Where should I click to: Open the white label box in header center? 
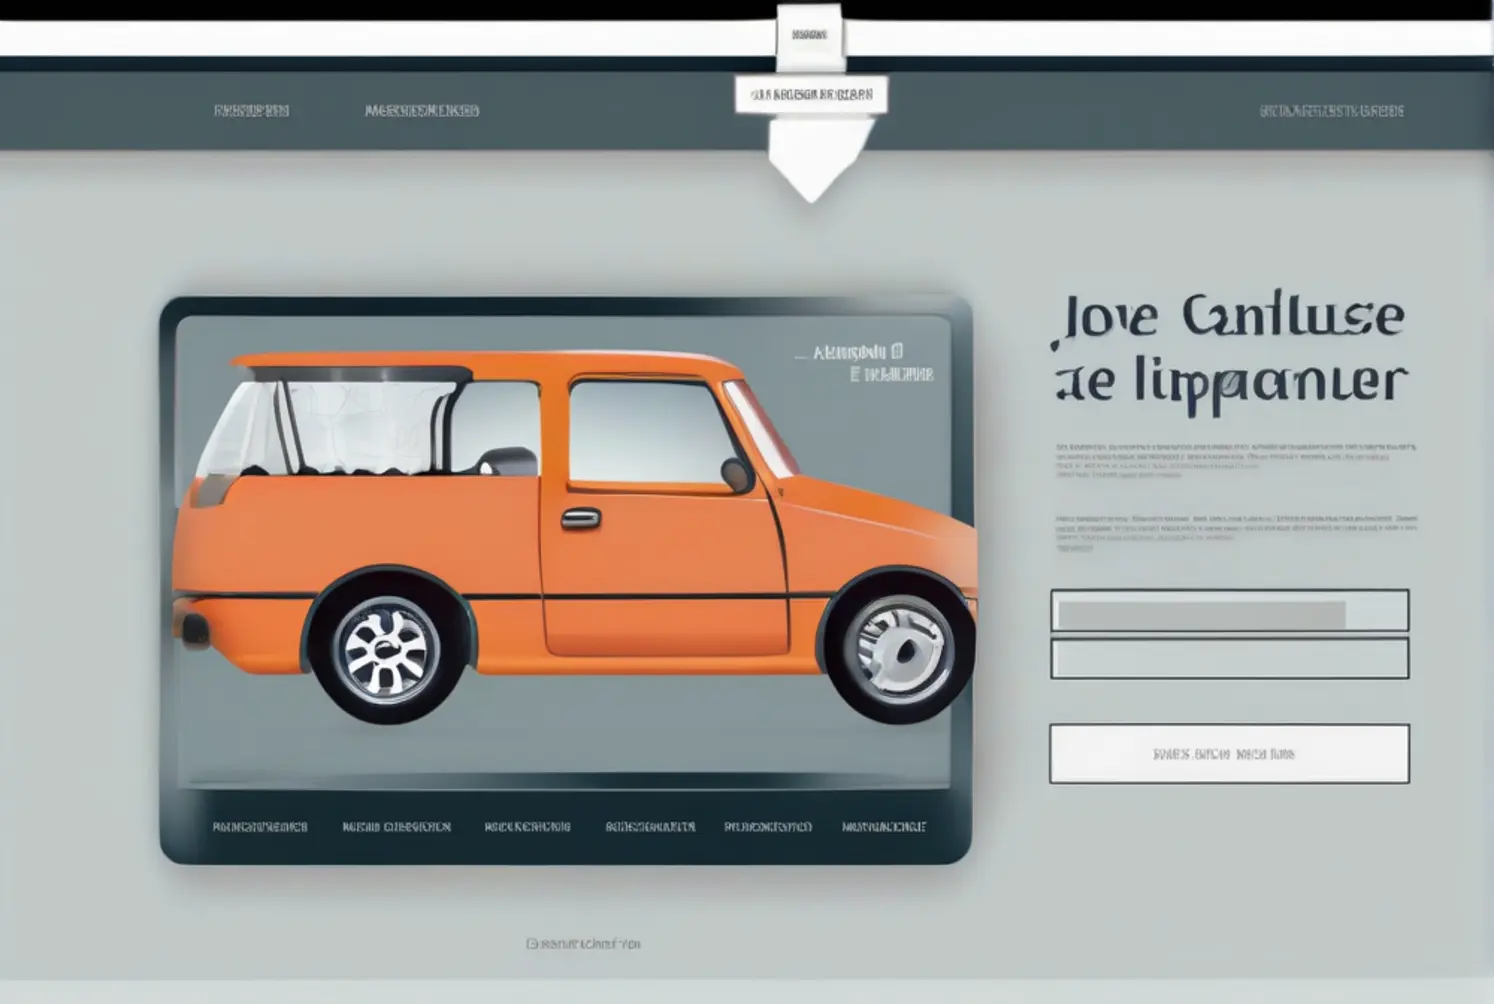coord(811,95)
